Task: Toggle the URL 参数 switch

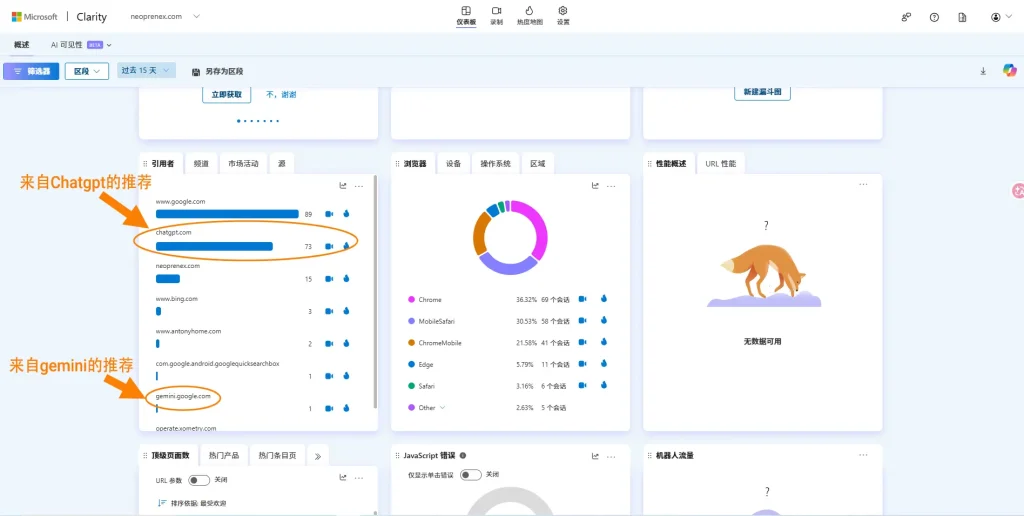Action: (199, 480)
